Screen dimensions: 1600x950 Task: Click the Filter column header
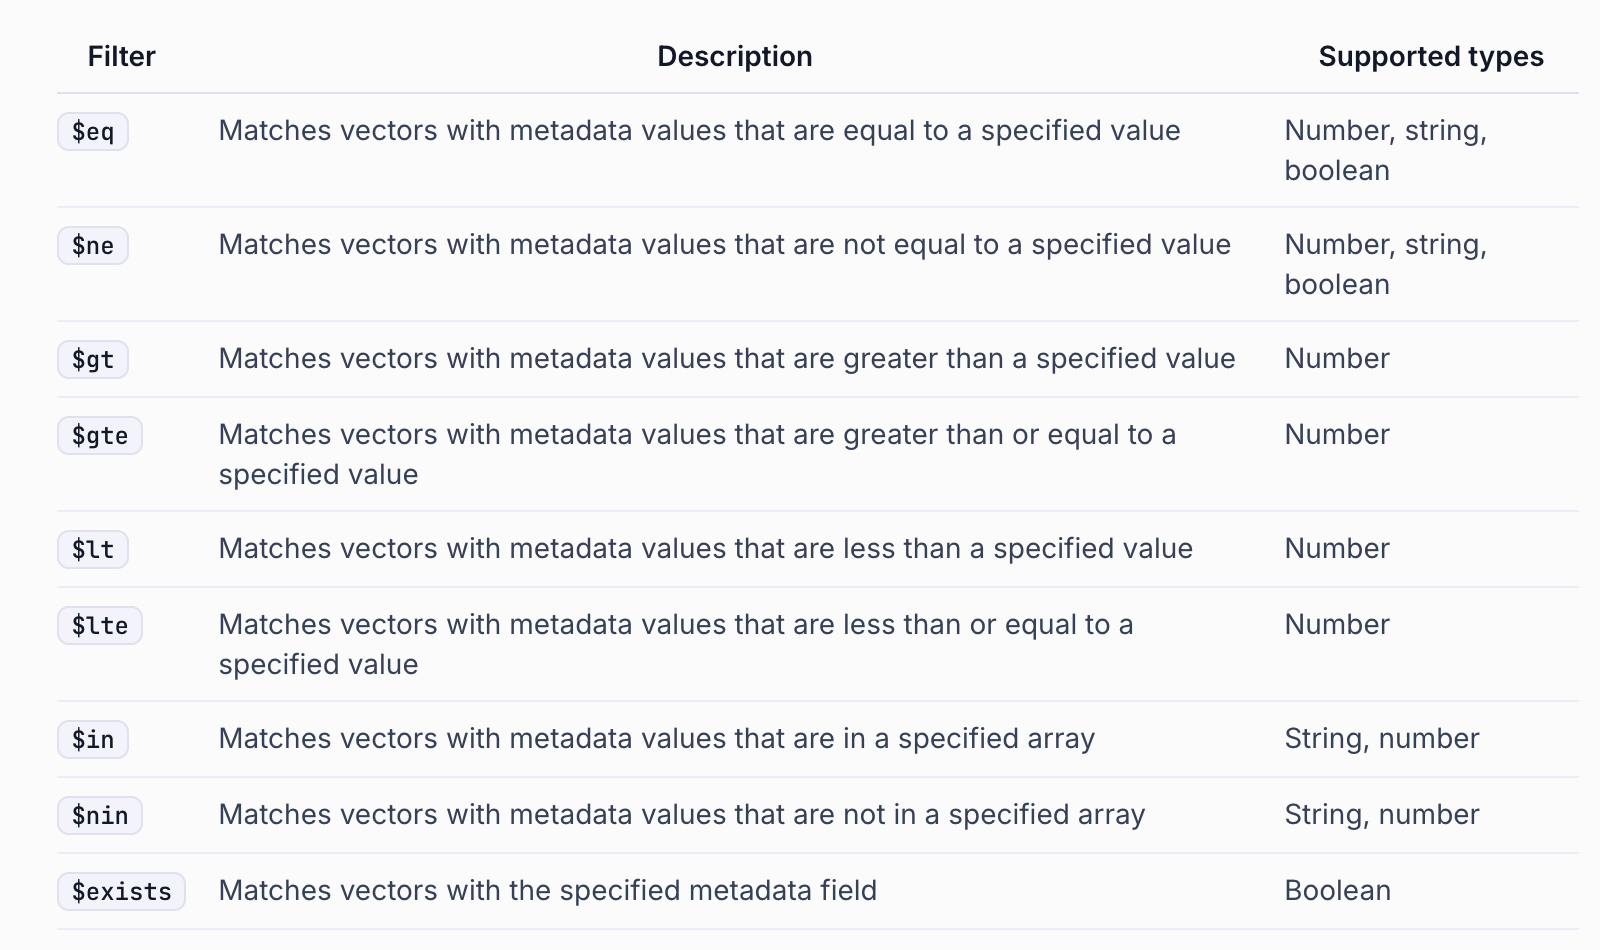point(121,57)
